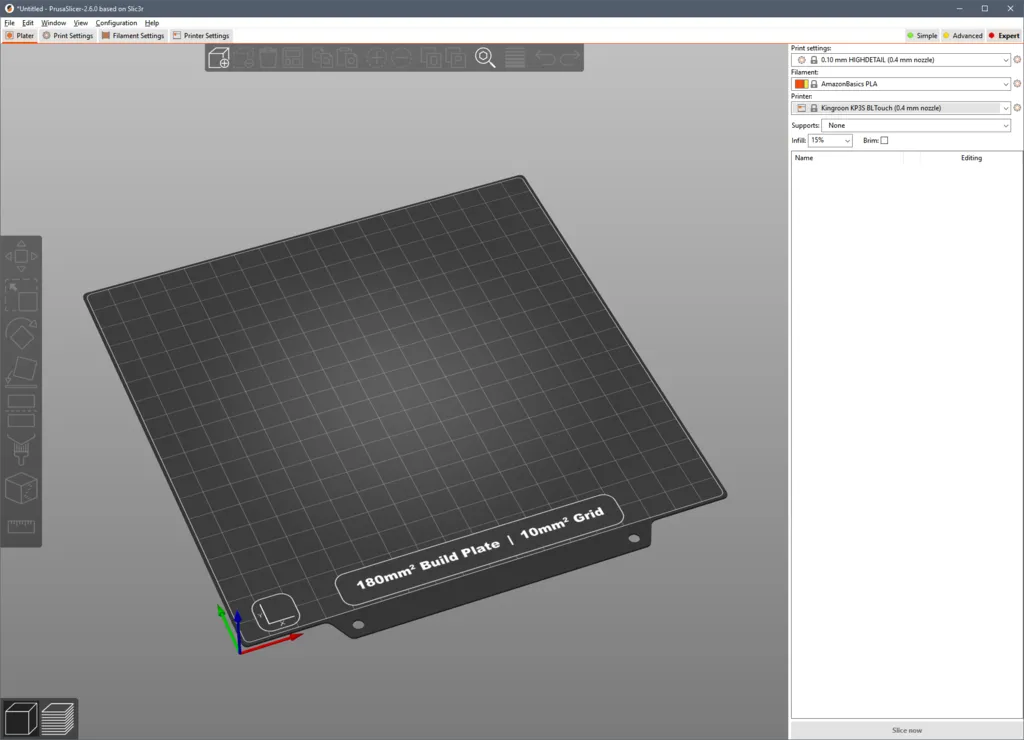
Task: Click the Undo arrow icon
Action: (x=545, y=58)
